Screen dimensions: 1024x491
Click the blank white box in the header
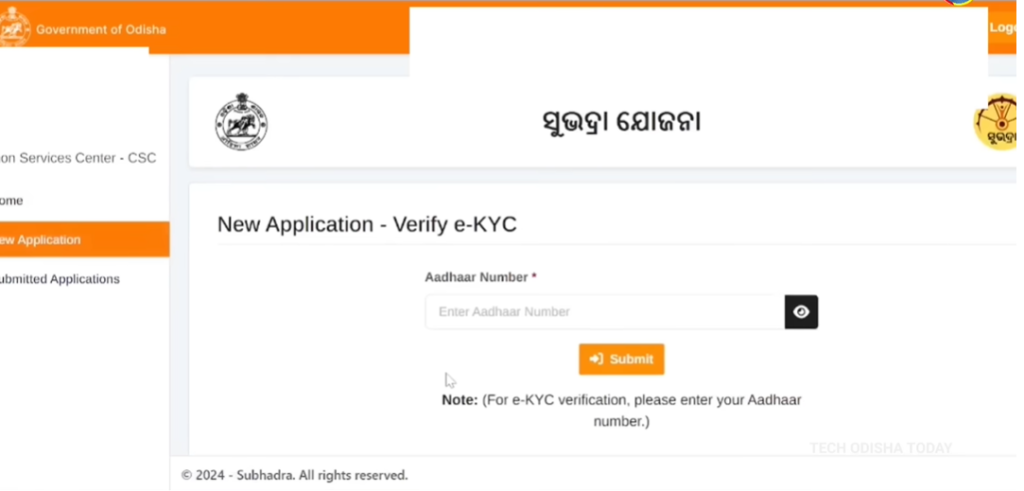[x=698, y=42]
